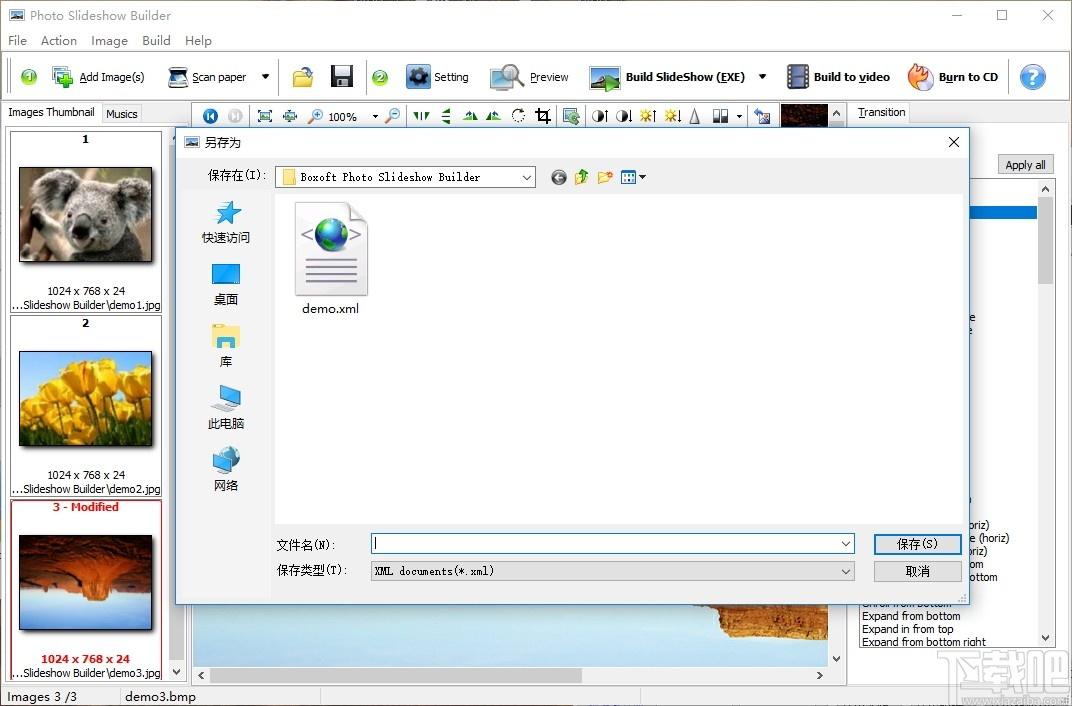
Task: Expand the 保存在 folder location dropdown
Action: point(527,177)
